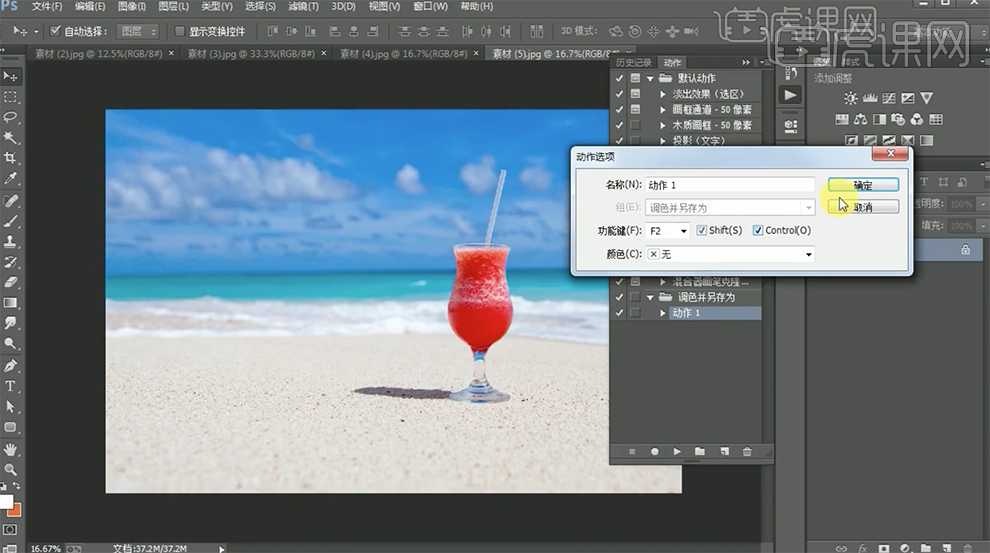
Task: Select the Lasso tool
Action: [x=11, y=117]
